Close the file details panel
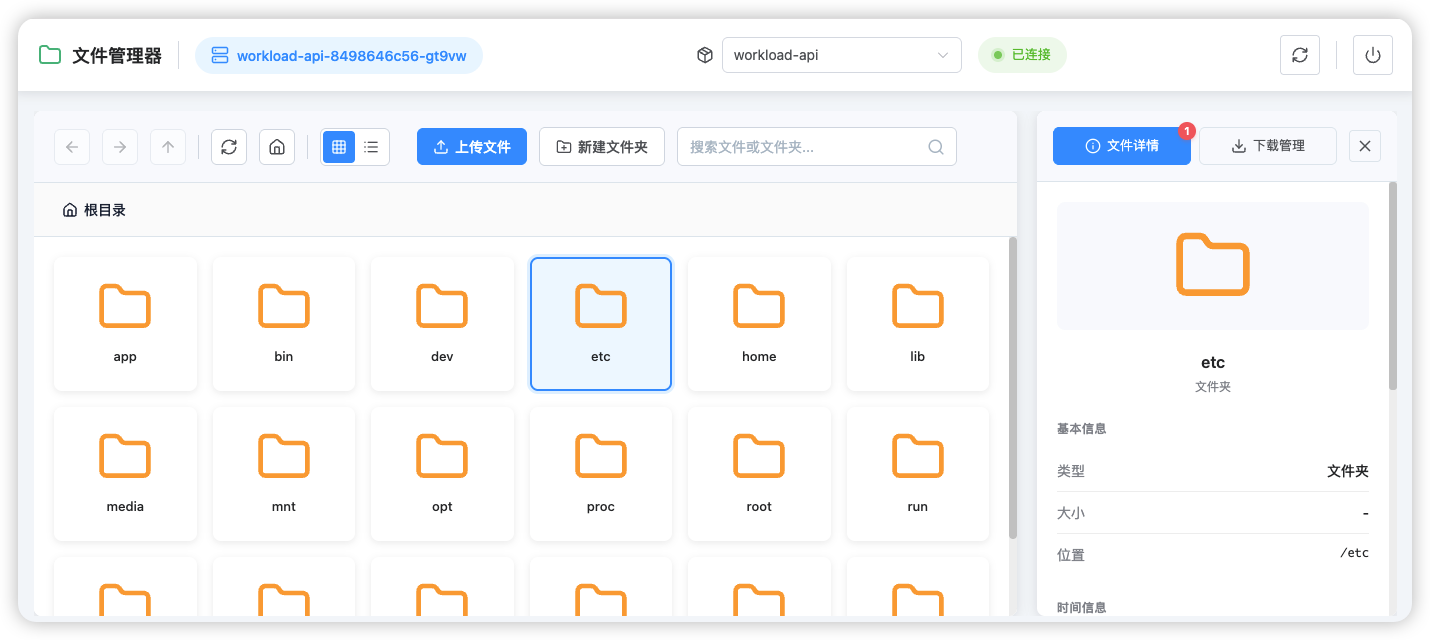The height and width of the screenshot is (640, 1430). (1364, 145)
